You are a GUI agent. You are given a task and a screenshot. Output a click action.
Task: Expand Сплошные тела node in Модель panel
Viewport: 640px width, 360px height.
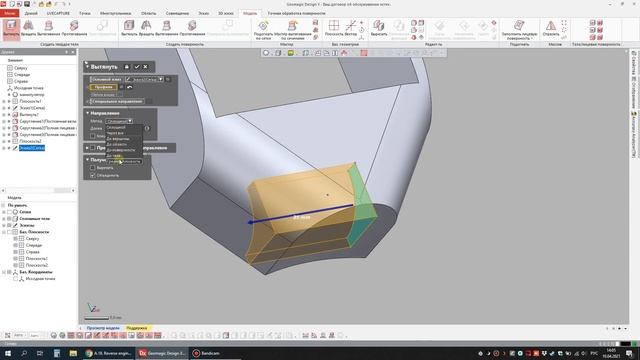[4, 219]
